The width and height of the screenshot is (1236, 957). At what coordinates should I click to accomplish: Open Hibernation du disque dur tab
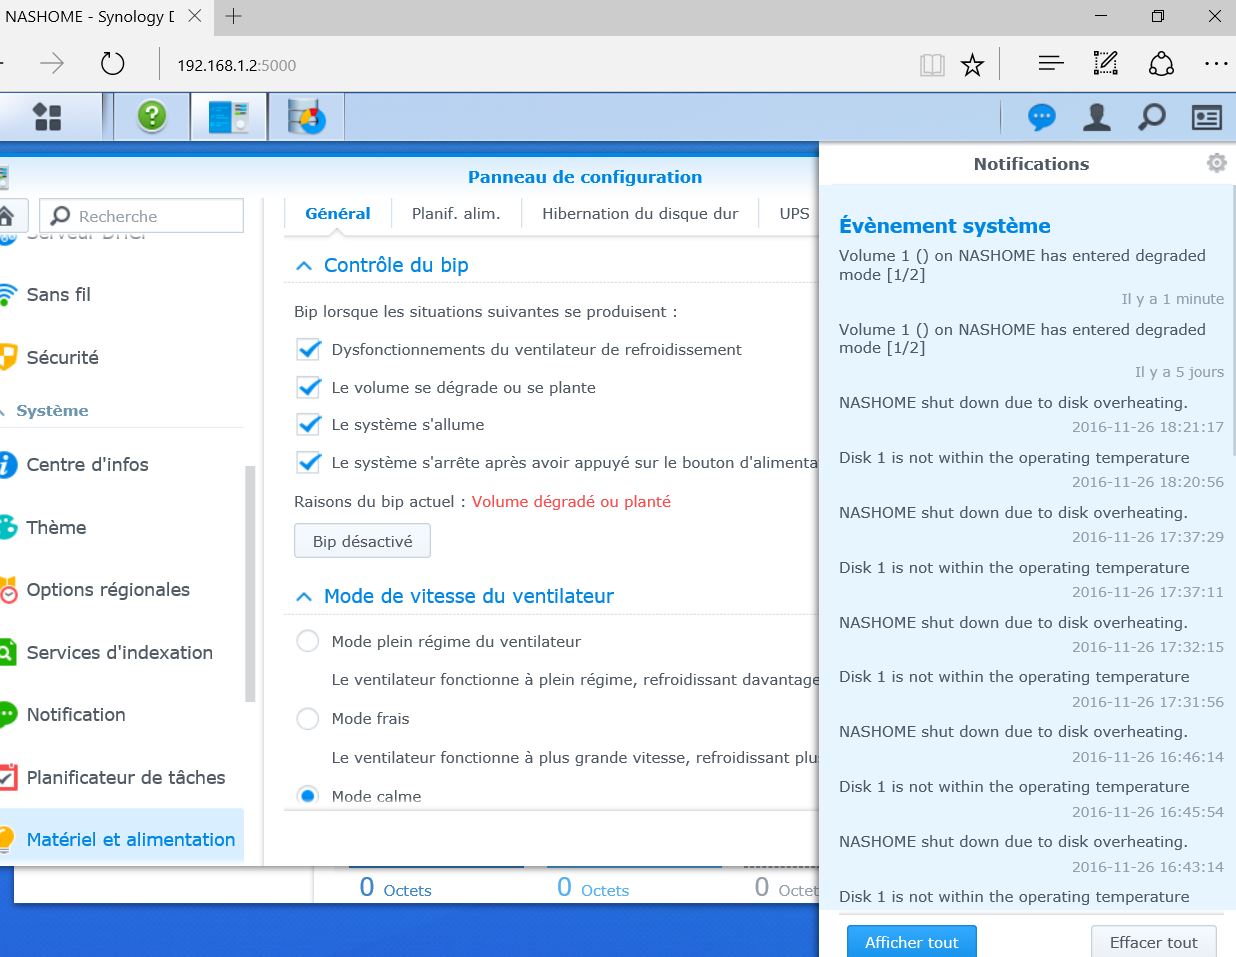point(640,214)
